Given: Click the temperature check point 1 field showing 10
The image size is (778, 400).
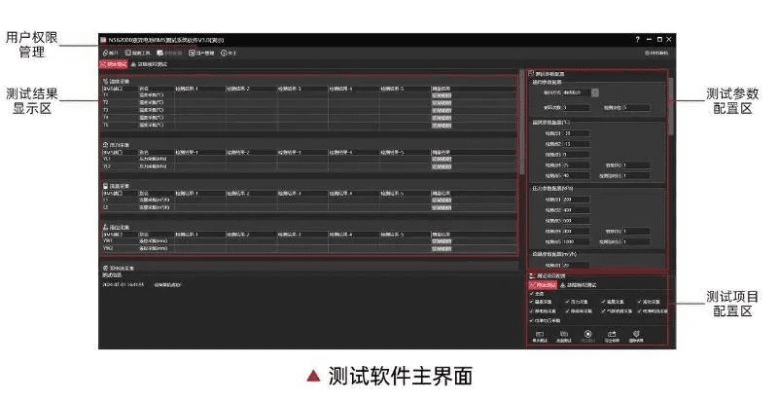Looking at the screenshot, I should pos(576,133).
